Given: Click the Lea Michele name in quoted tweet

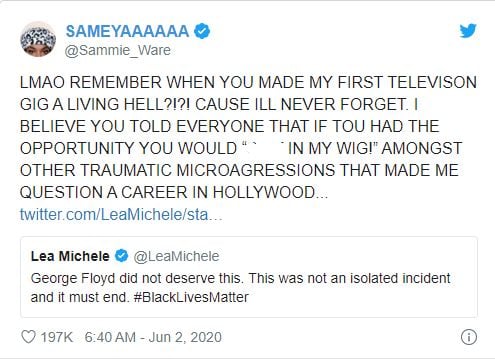Looking at the screenshot, I should pyautogui.click(x=70, y=256).
